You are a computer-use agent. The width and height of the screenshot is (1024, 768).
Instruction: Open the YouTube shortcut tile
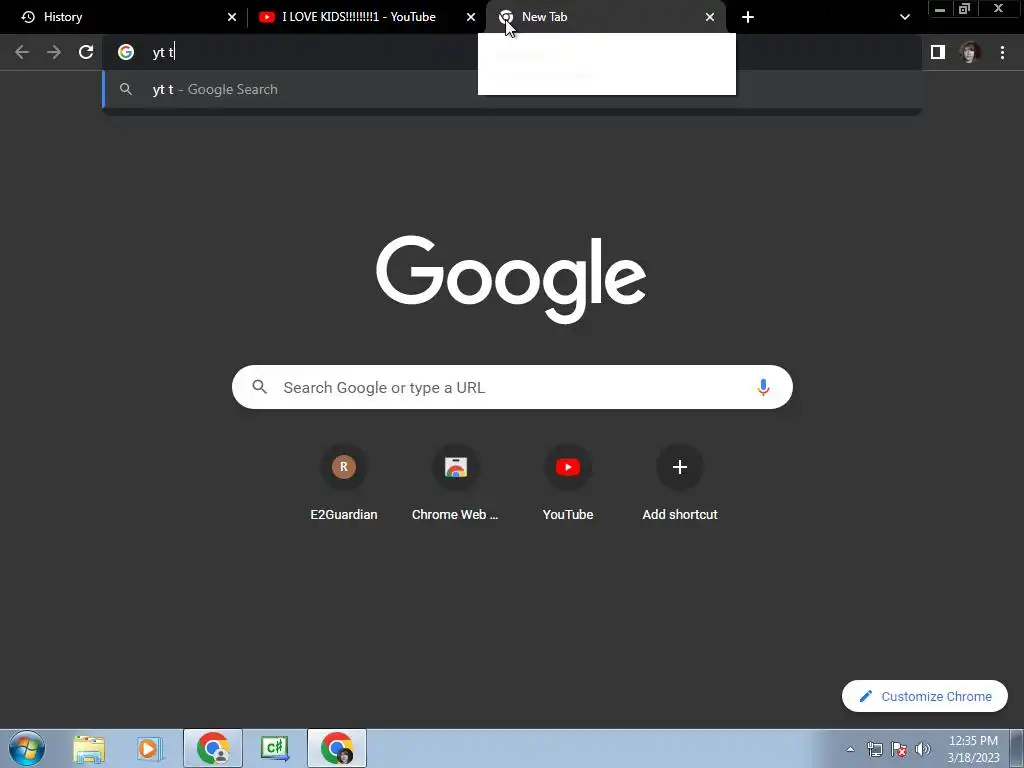(x=568, y=483)
